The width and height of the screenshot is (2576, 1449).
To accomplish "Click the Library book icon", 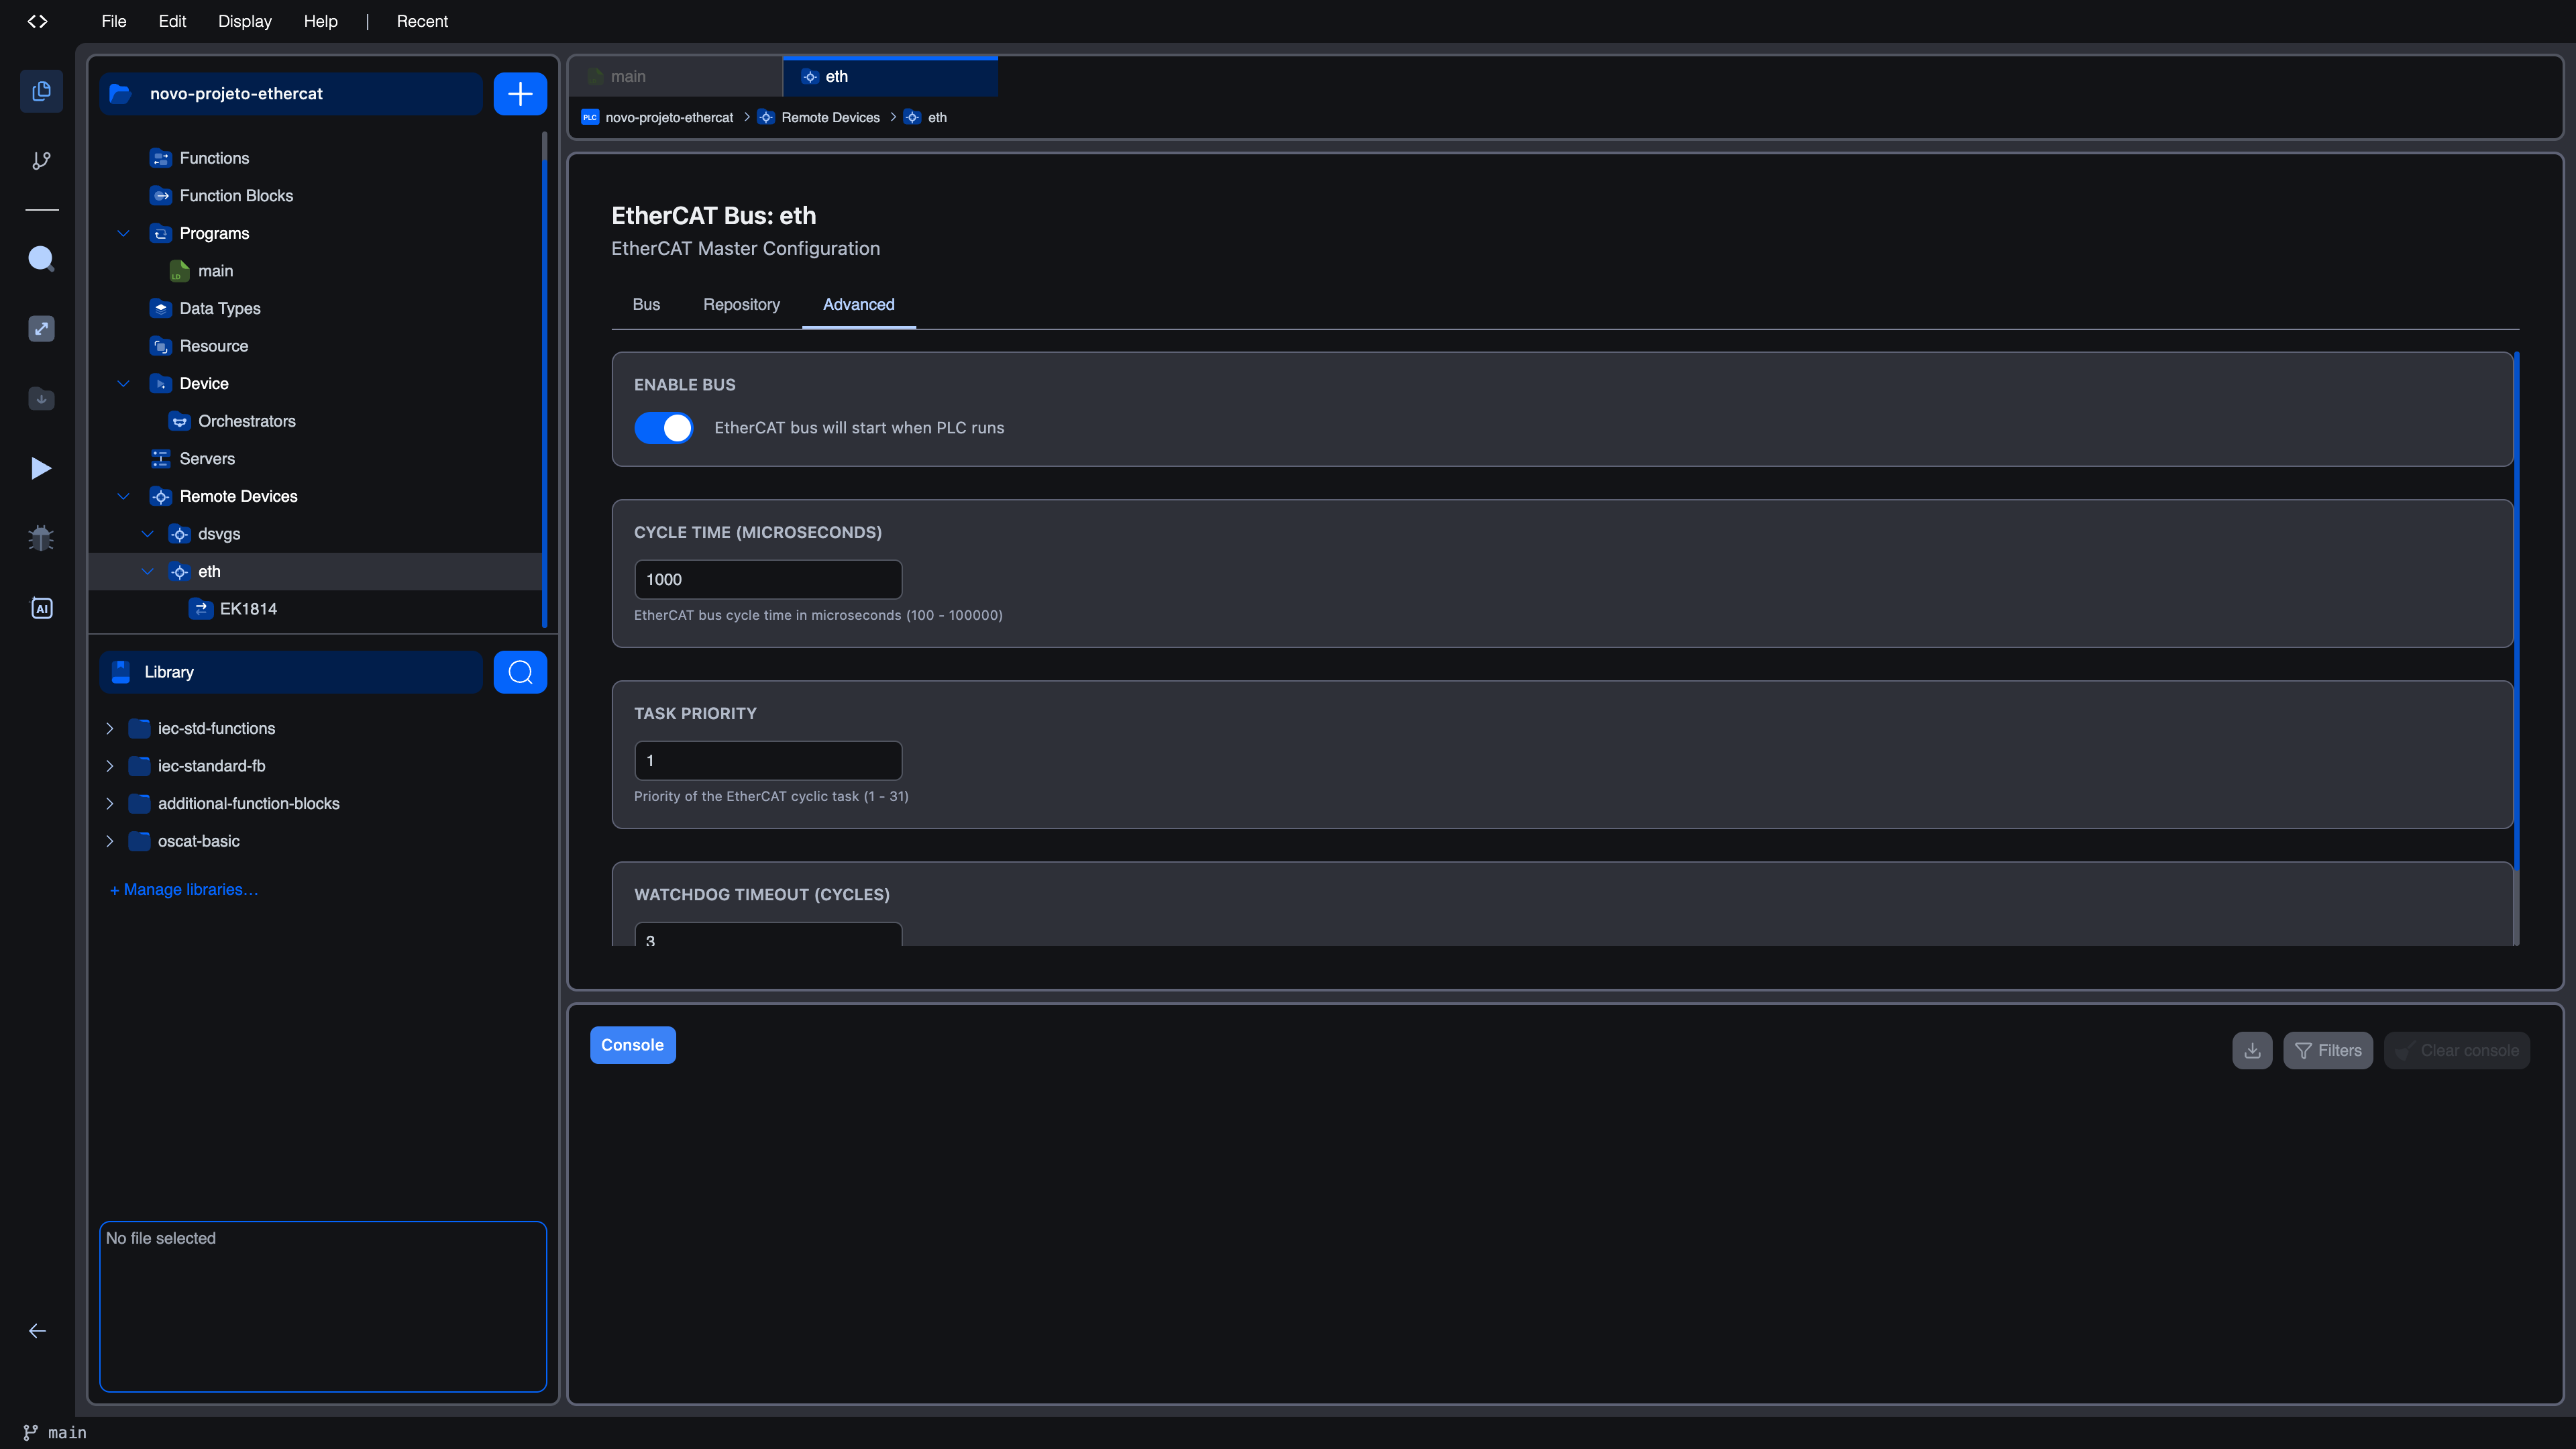I will tap(121, 672).
